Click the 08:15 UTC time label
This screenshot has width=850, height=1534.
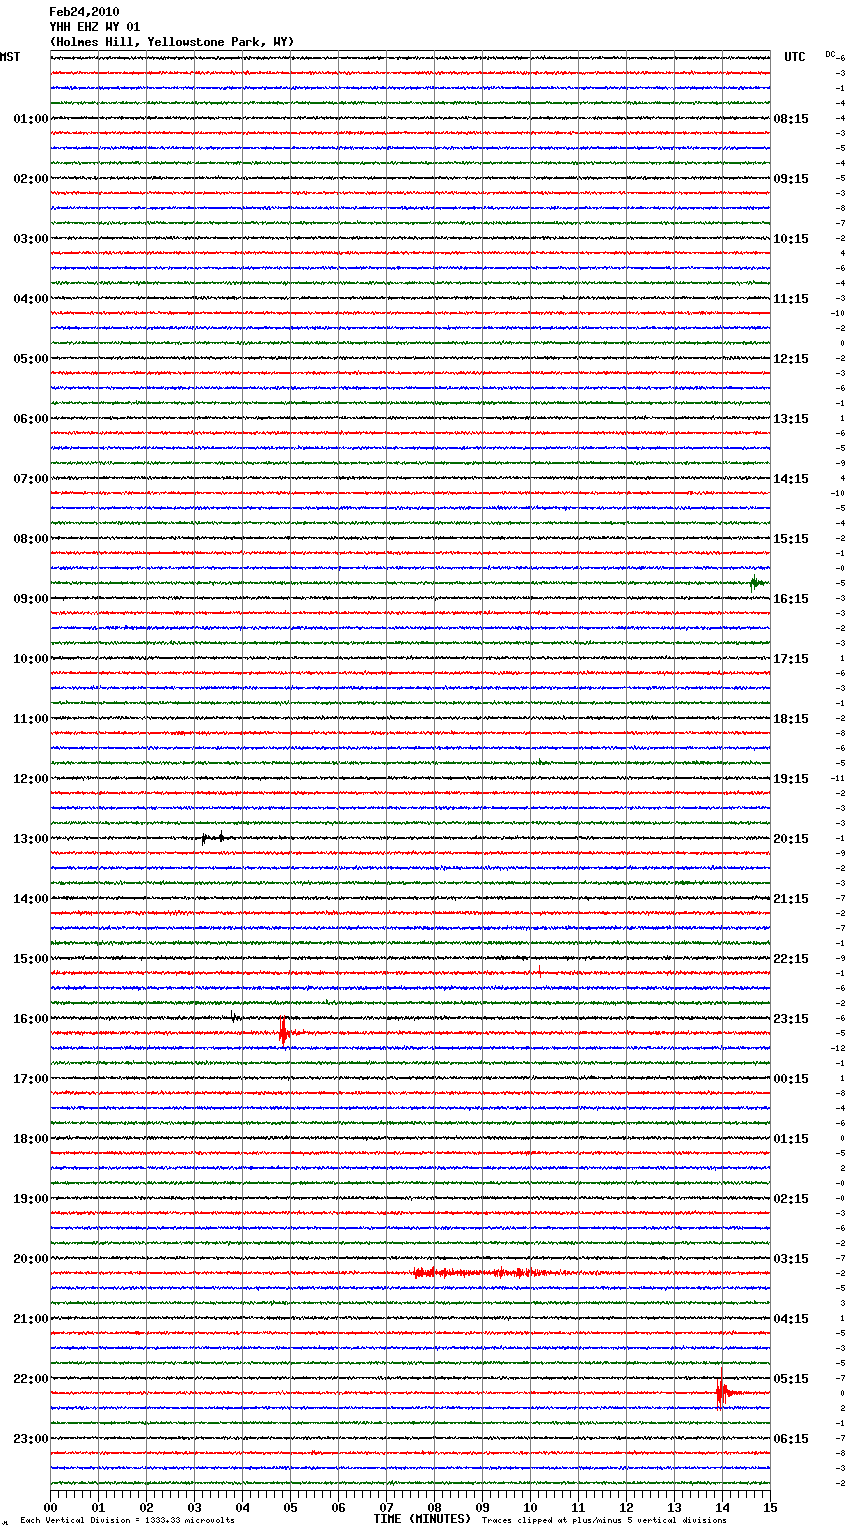pyautogui.click(x=791, y=119)
